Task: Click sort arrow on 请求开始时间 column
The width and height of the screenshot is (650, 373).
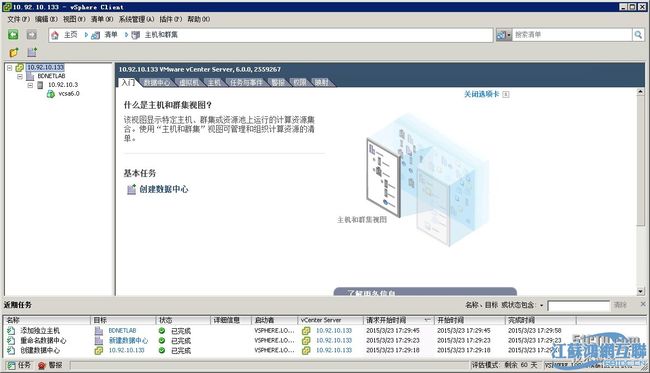Action: point(427,320)
